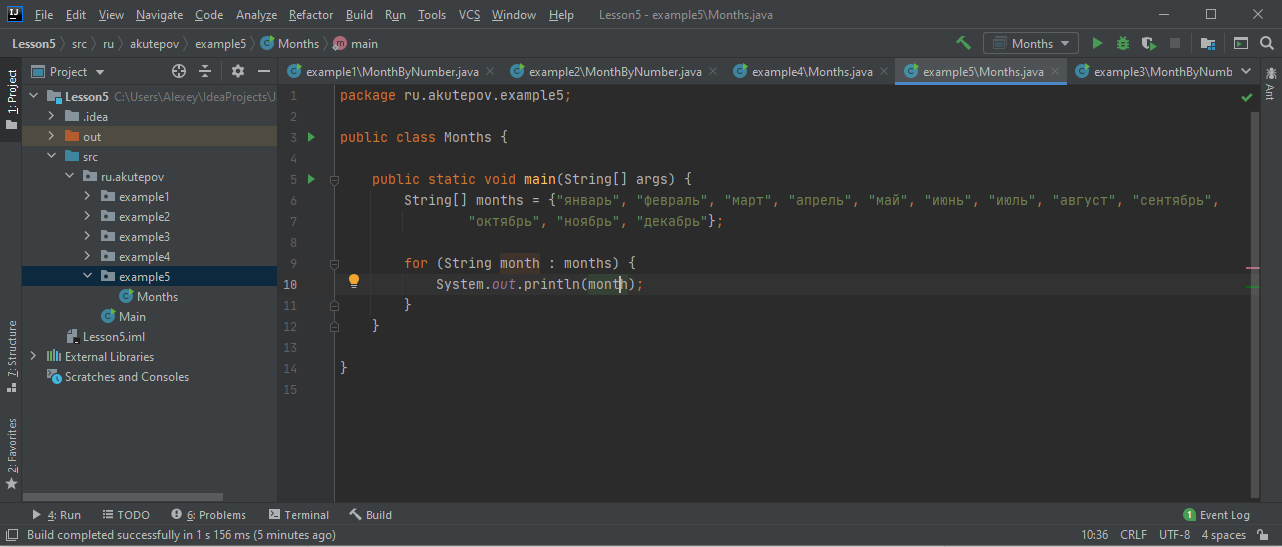The height and width of the screenshot is (547, 1282).
Task: Run the Months configuration
Action: coord(1097,43)
